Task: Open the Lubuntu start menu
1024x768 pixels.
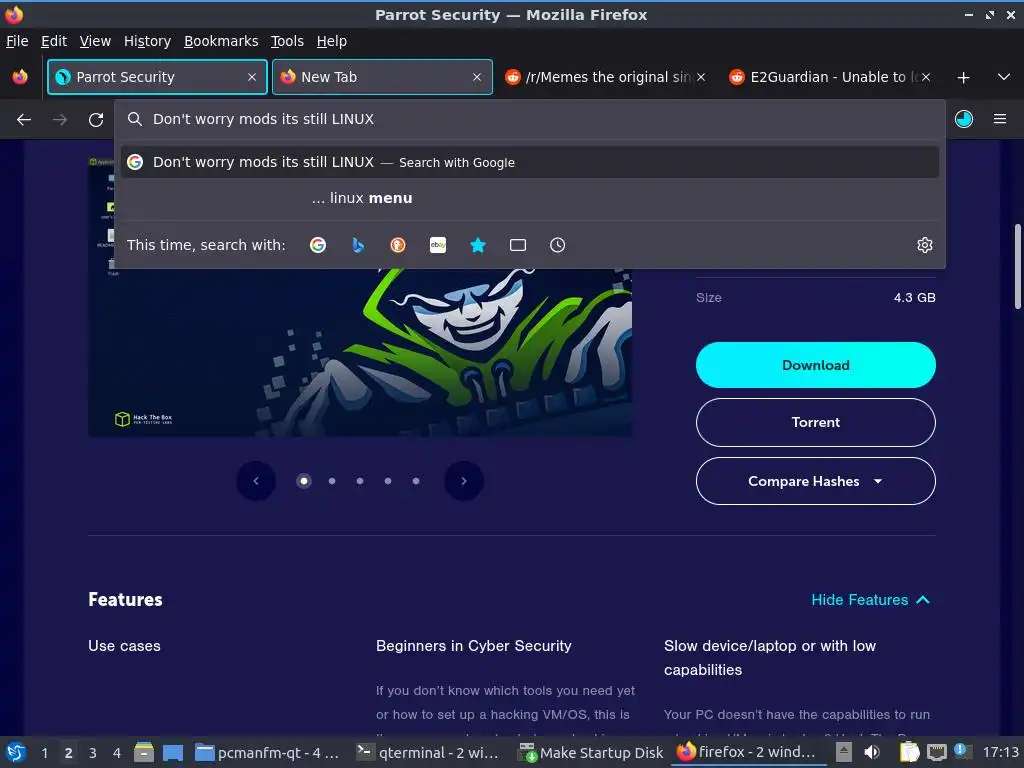Action: pyautogui.click(x=16, y=752)
